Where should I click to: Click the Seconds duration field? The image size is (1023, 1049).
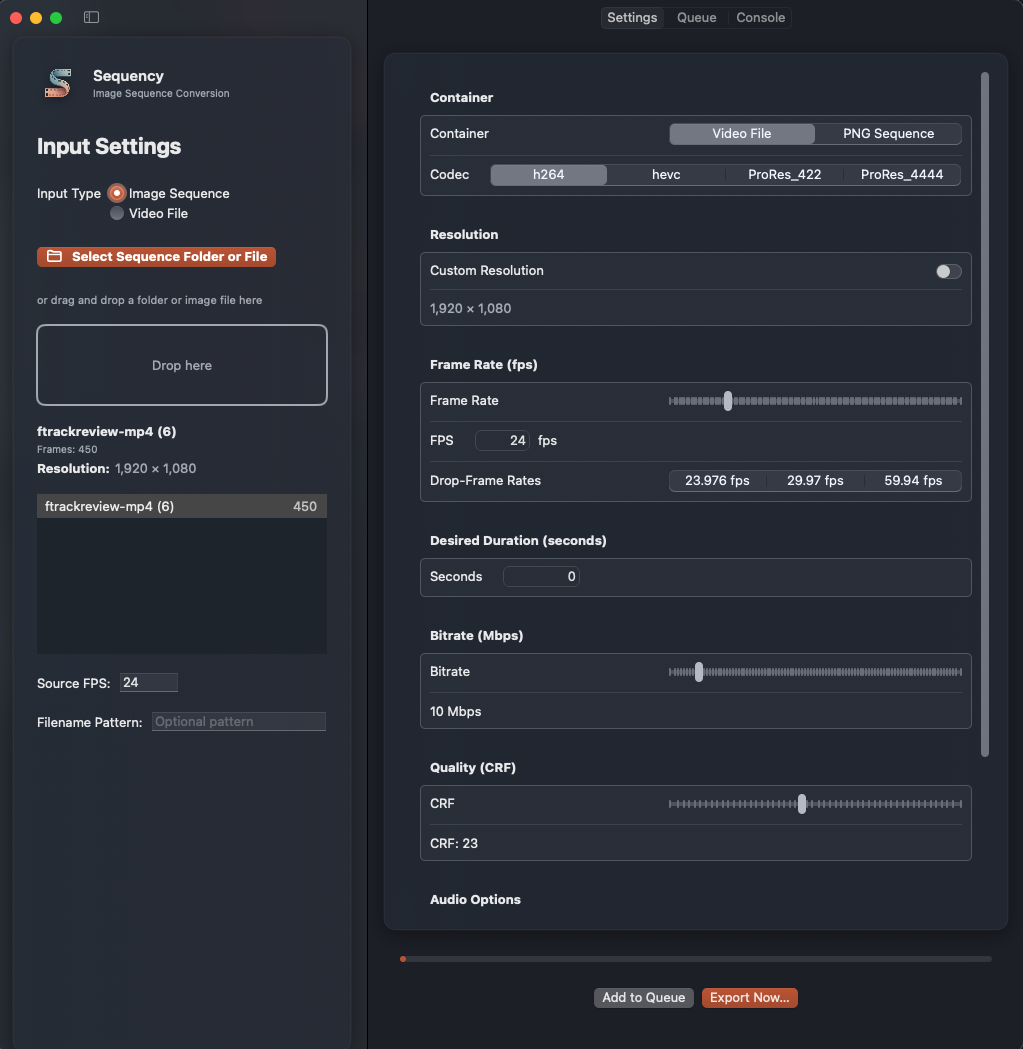(x=541, y=576)
